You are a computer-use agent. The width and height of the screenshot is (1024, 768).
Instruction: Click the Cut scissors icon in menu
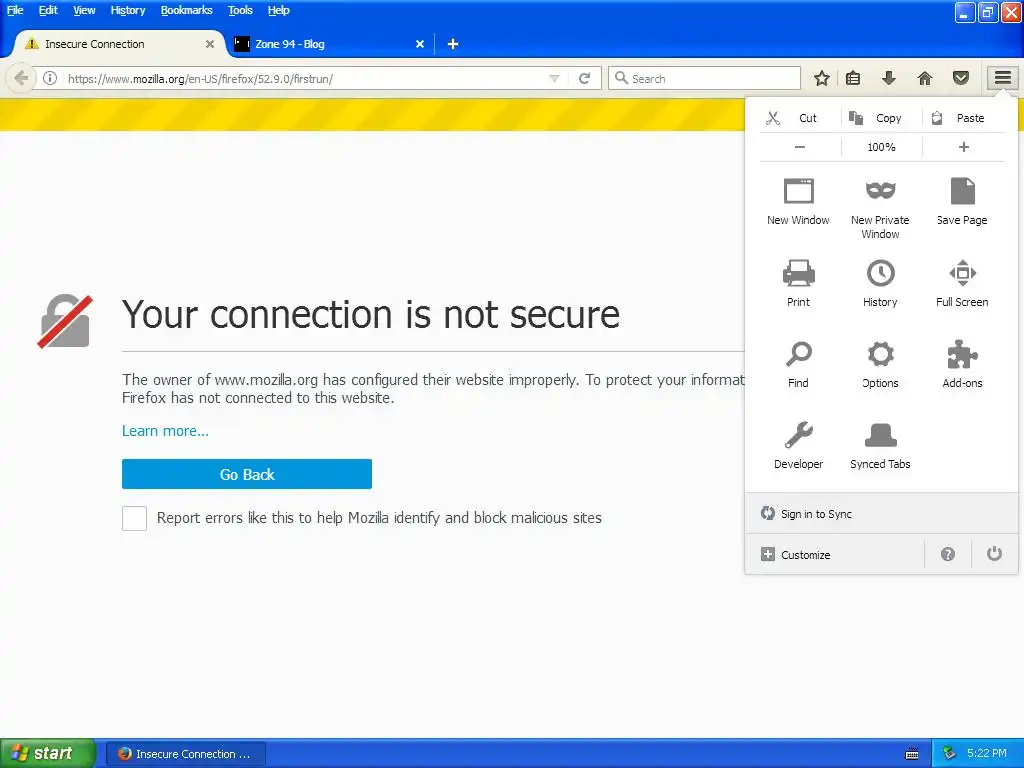click(773, 118)
